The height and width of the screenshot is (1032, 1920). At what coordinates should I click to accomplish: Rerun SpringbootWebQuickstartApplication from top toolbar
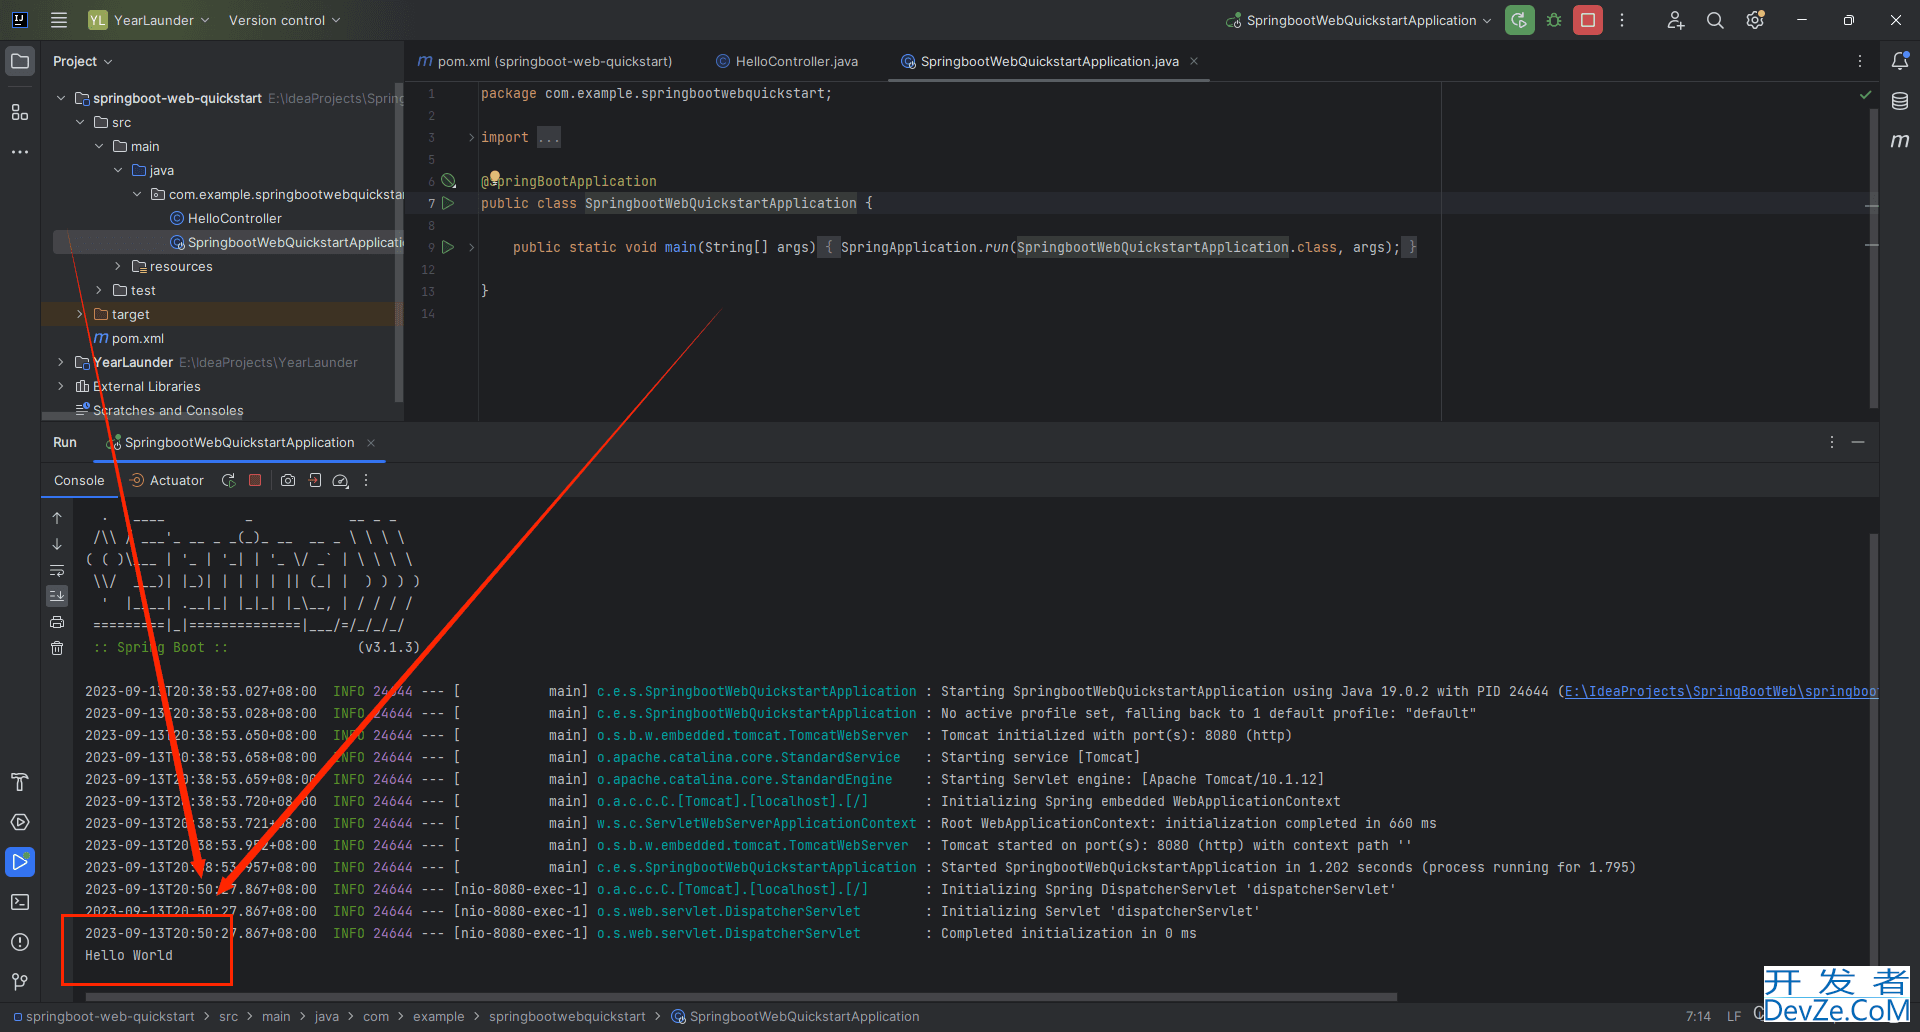[x=1519, y=20]
